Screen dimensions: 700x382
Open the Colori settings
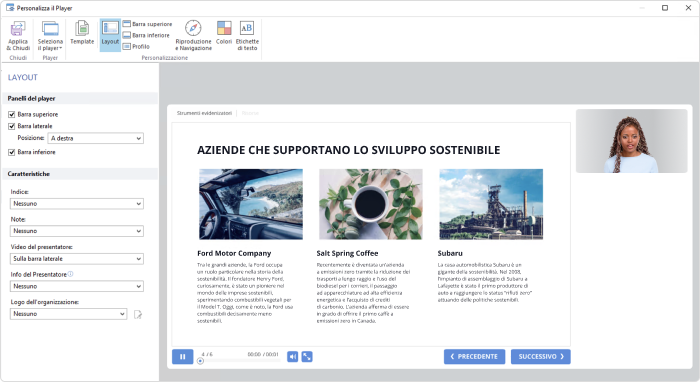click(224, 33)
